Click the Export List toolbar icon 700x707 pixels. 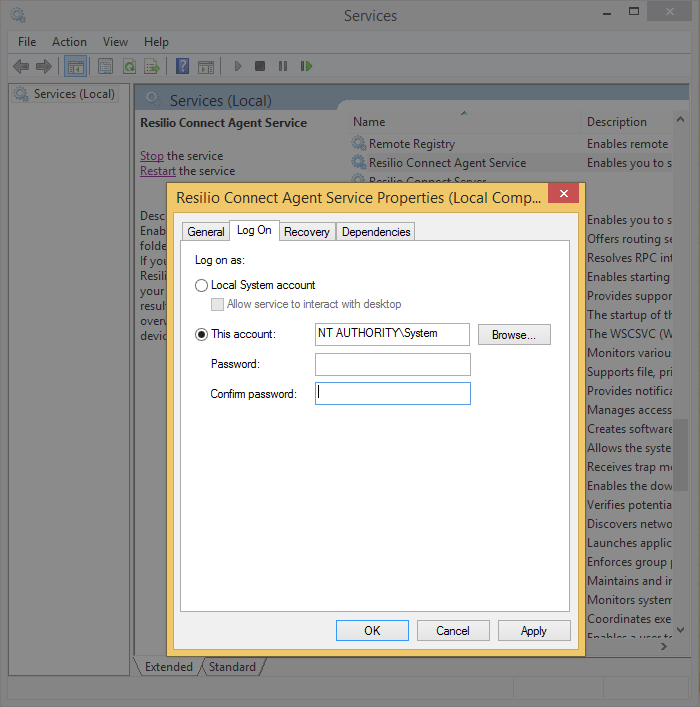click(x=152, y=66)
